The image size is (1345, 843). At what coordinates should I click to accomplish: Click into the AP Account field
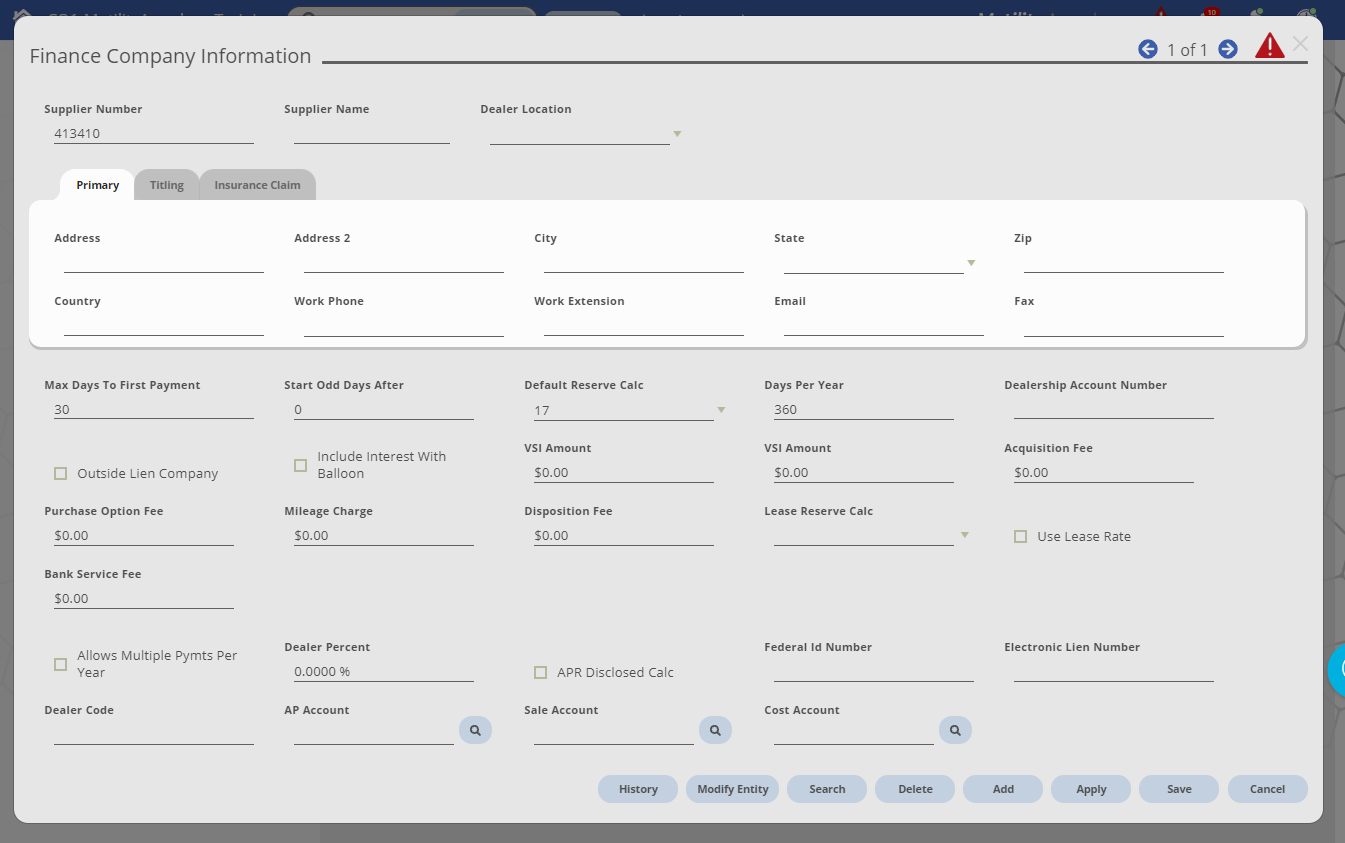coord(374,734)
